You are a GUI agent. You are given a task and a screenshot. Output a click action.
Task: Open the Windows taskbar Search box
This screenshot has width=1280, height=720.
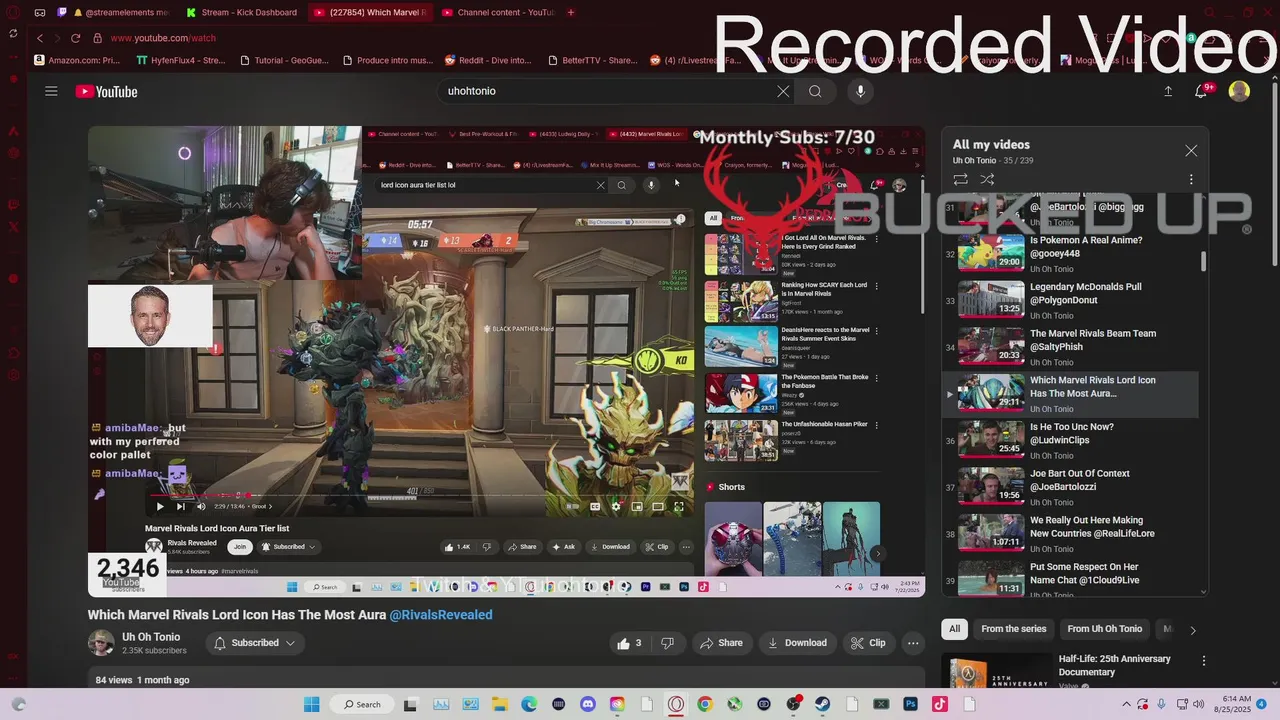coord(362,704)
